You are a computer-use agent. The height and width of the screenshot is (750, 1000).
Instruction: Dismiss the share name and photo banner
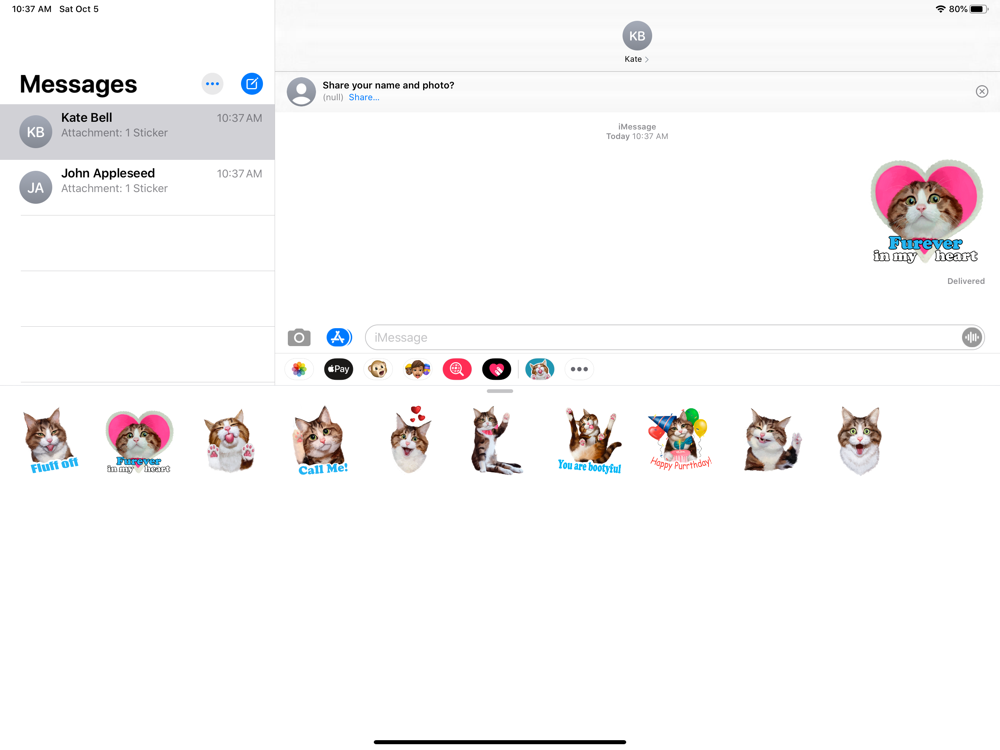[982, 92]
